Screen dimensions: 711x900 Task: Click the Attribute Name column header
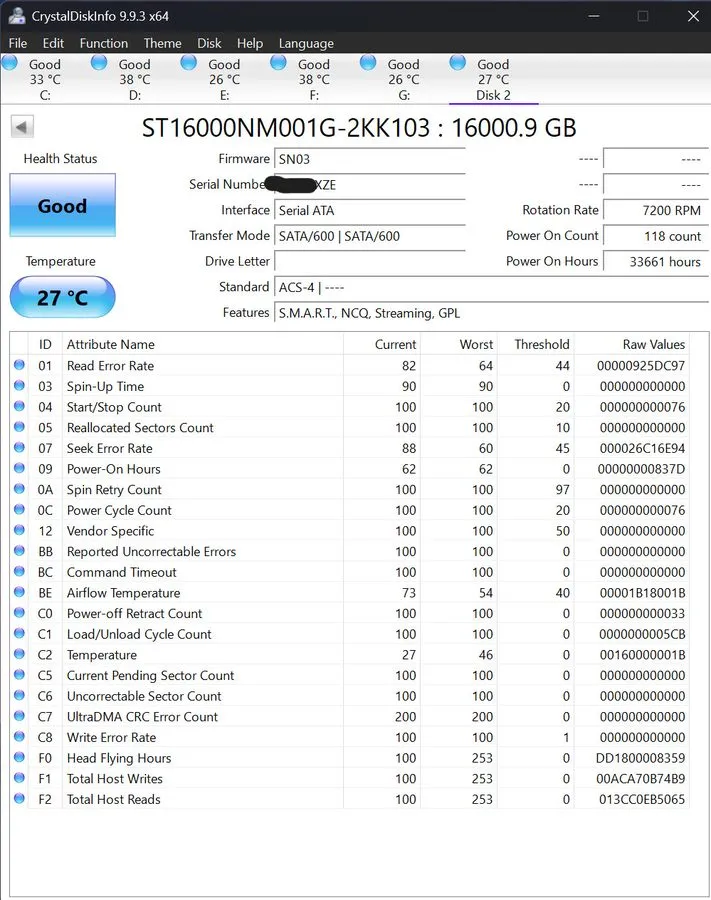(x=203, y=344)
